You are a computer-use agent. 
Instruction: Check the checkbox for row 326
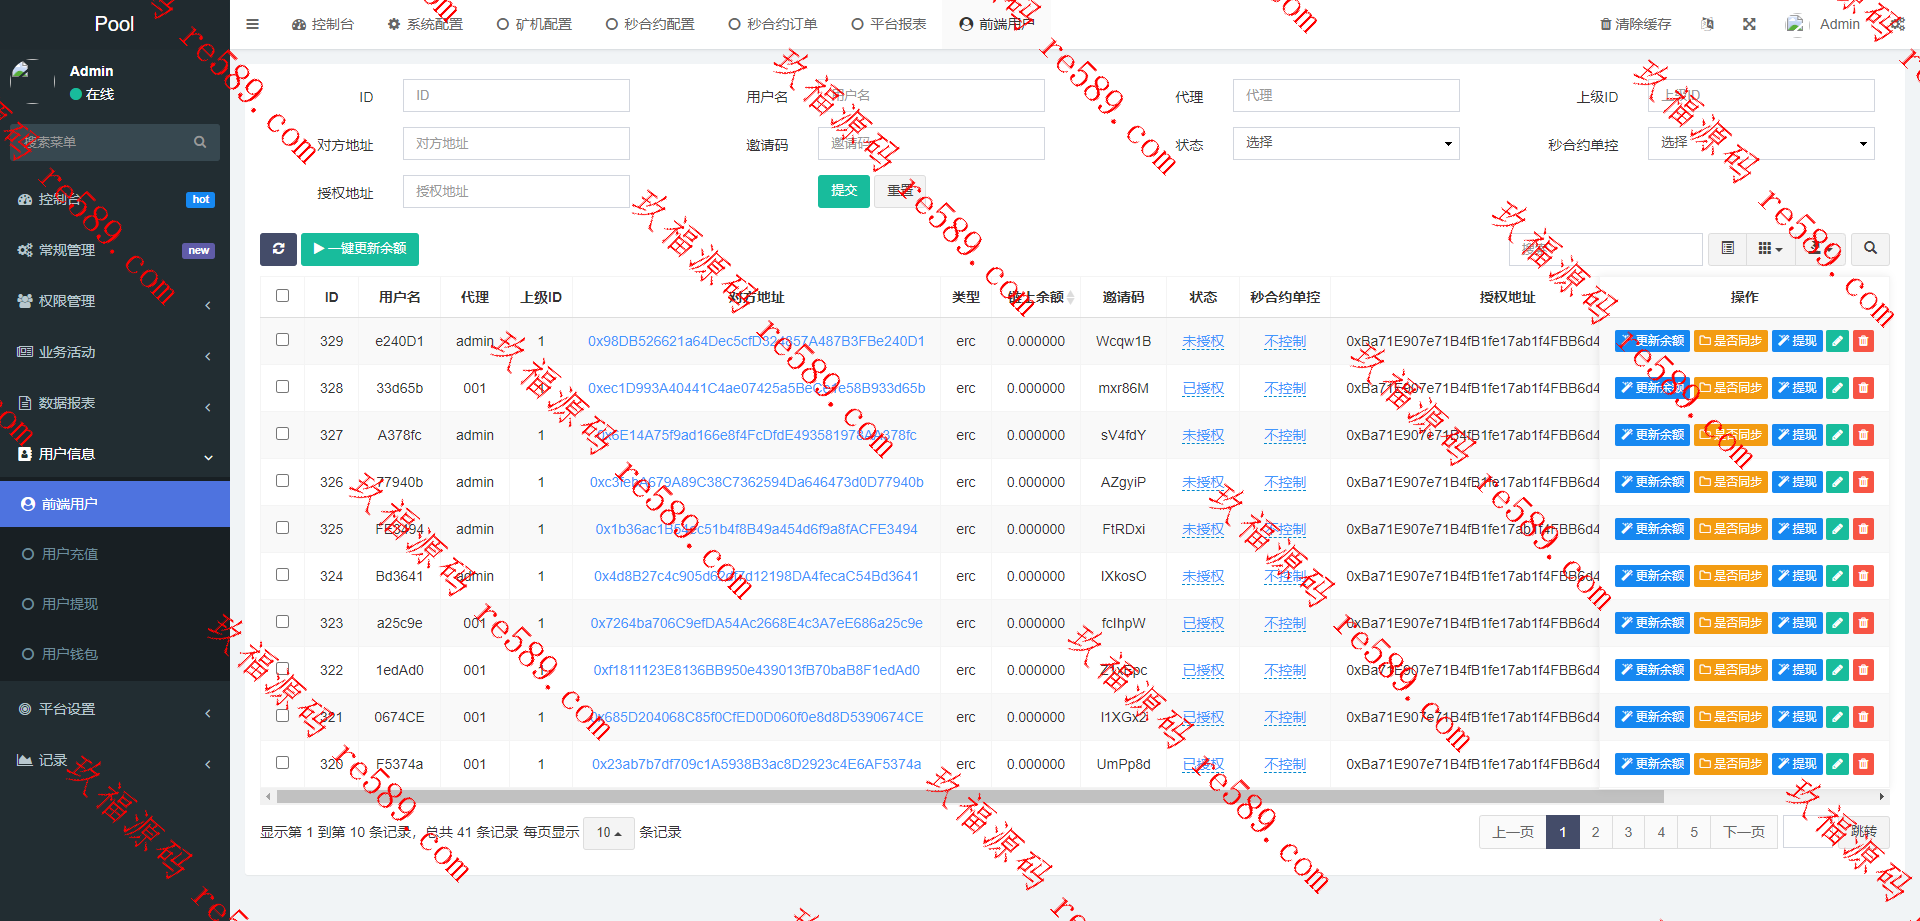tap(282, 481)
